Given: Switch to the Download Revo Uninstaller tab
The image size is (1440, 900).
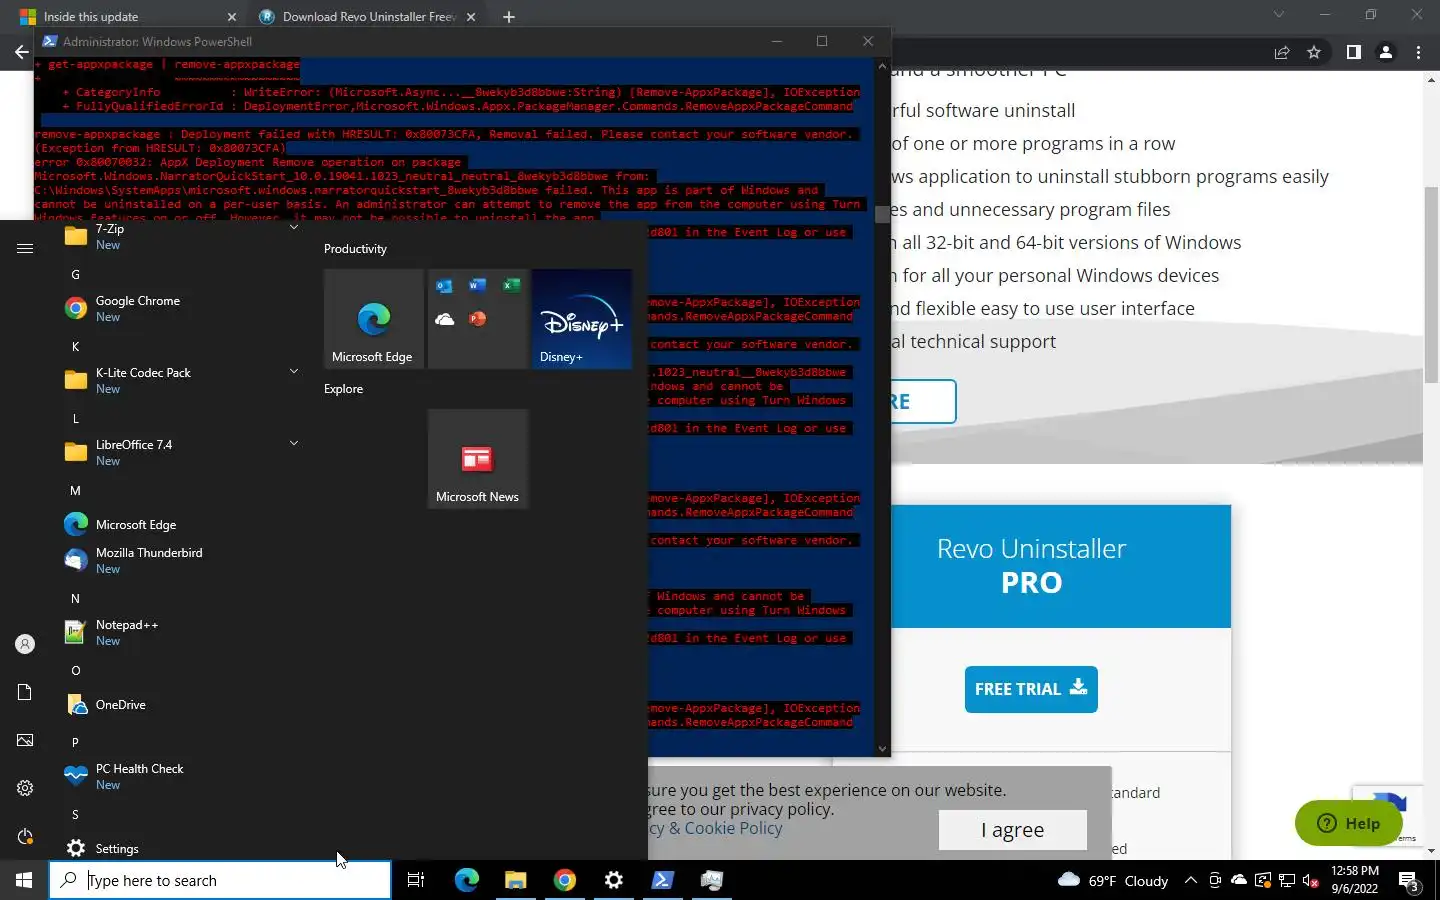Looking at the screenshot, I should click(367, 17).
